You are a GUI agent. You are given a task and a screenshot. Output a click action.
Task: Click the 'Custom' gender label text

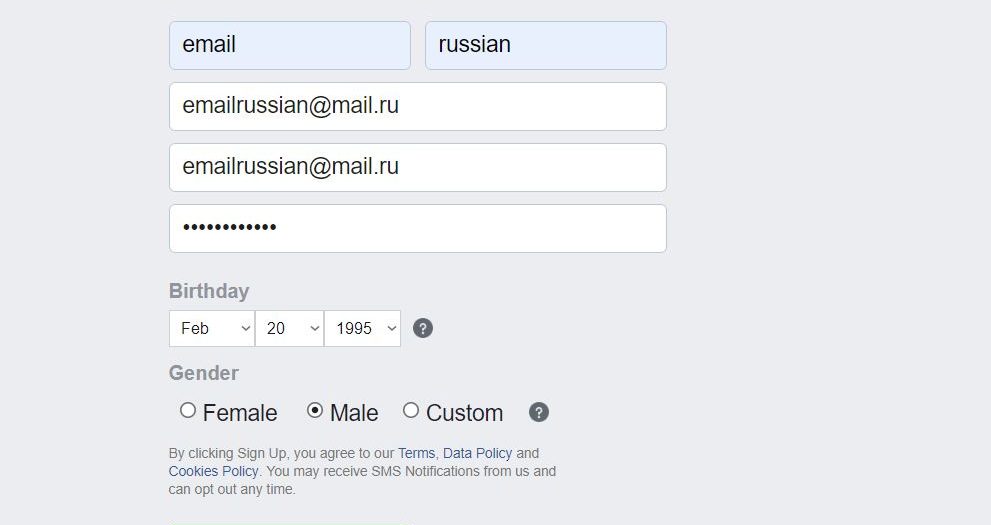point(465,413)
